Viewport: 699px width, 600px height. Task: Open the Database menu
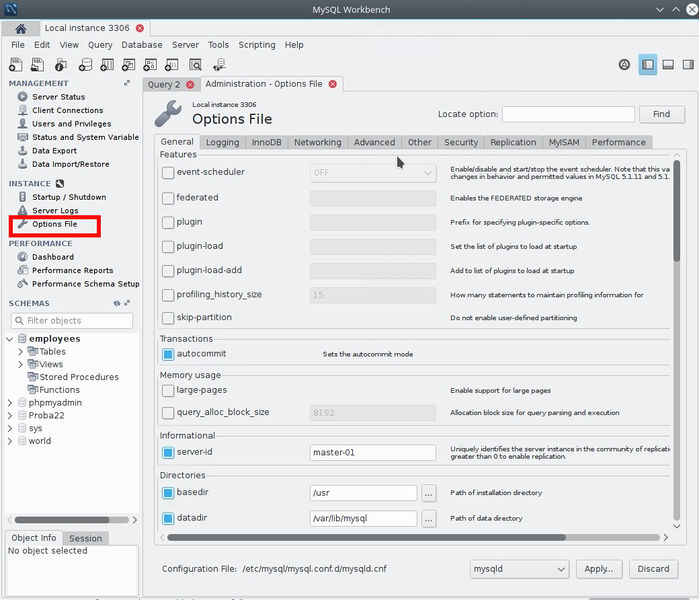[x=142, y=45]
